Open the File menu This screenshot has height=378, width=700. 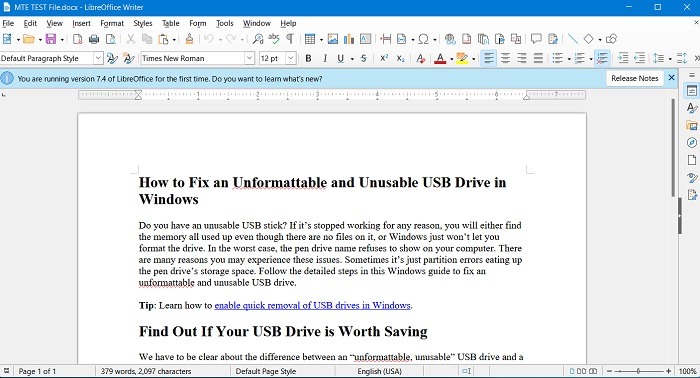(x=8, y=23)
